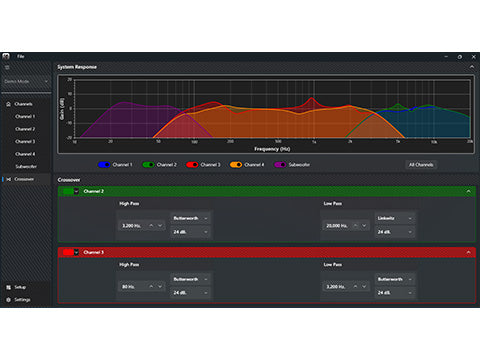480x360 pixels.
Task: Open Channel 2 Low Pass Linkwitz dropdown
Action: (395, 218)
